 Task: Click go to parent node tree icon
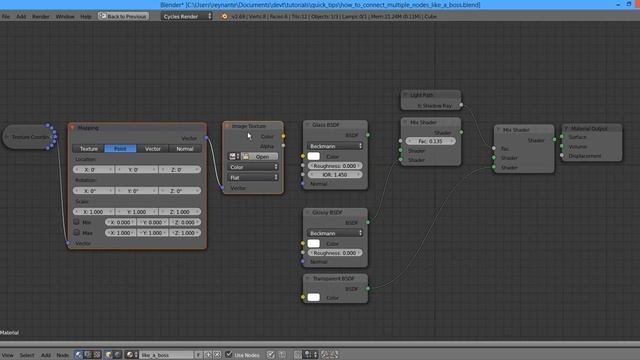(282, 355)
